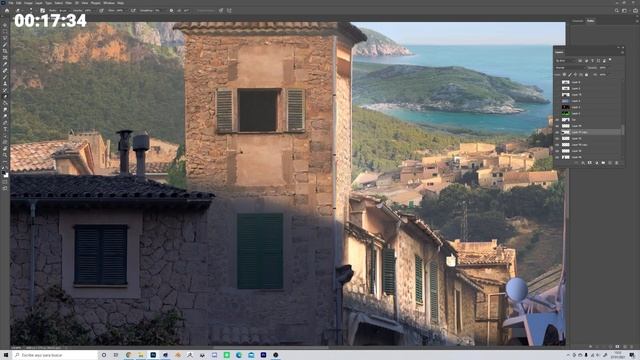Click the Home icon in options bar
The image size is (640, 360).
click(7, 10)
